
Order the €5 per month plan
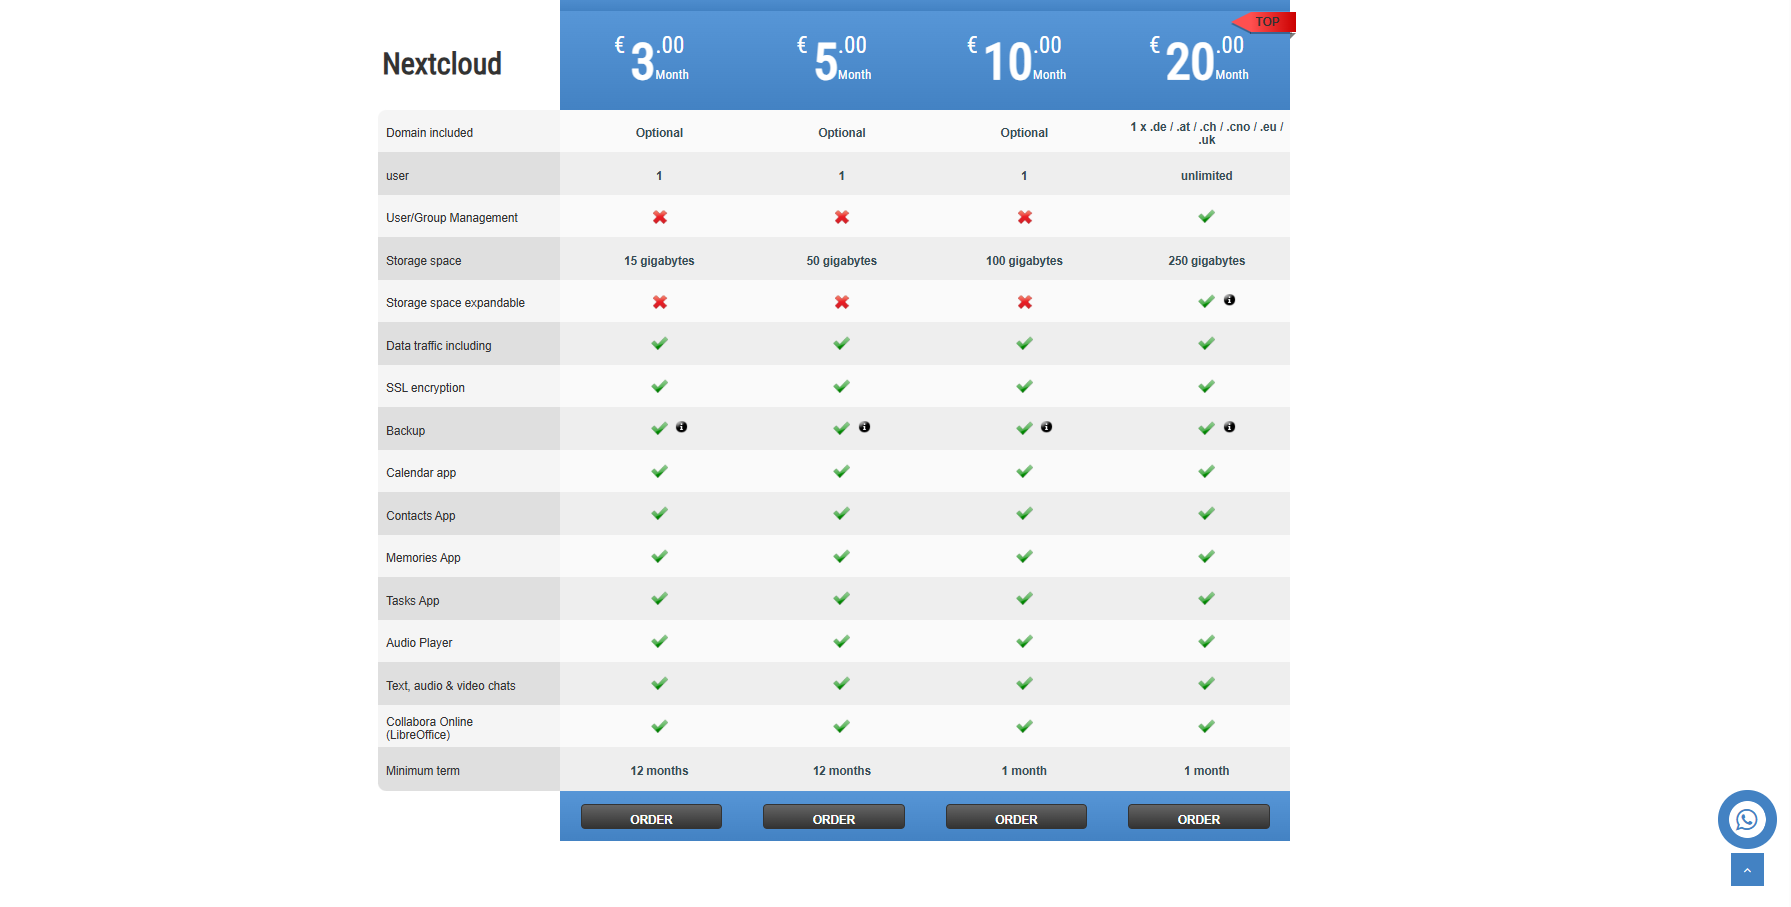[834, 817]
